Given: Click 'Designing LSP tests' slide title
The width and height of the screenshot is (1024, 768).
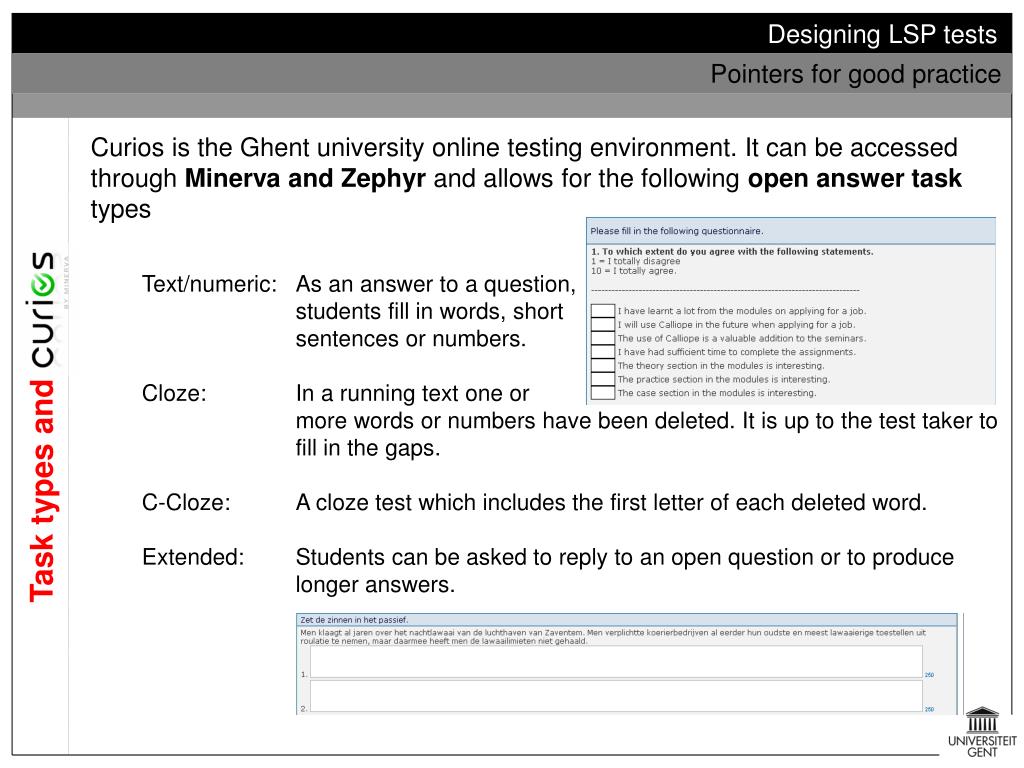Looking at the screenshot, I should pyautogui.click(x=882, y=35).
